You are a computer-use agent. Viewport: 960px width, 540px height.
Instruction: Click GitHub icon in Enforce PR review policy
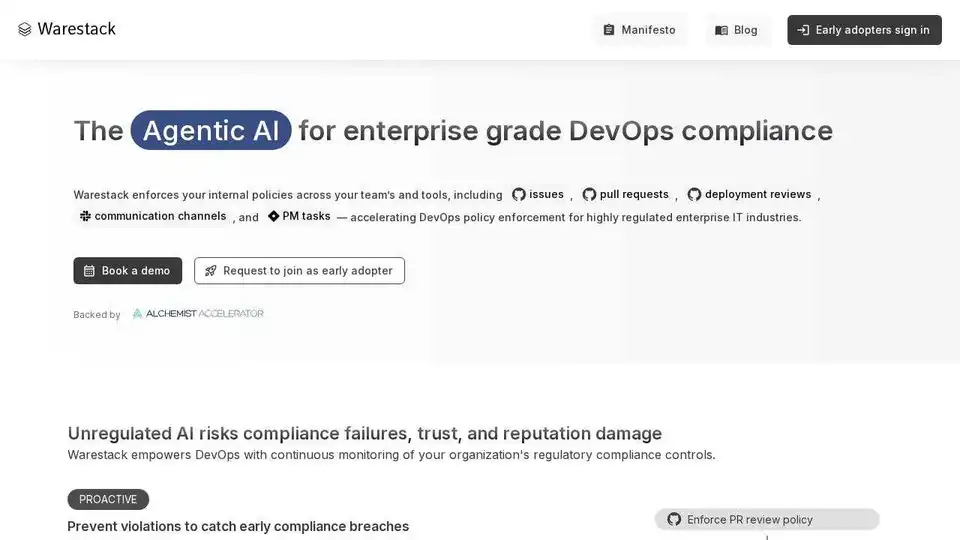coord(674,519)
